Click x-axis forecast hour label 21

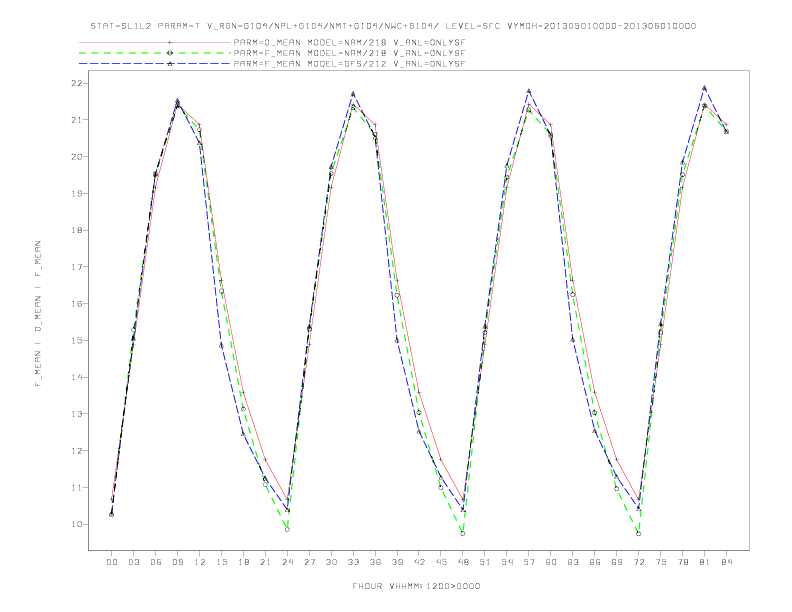click(x=265, y=562)
